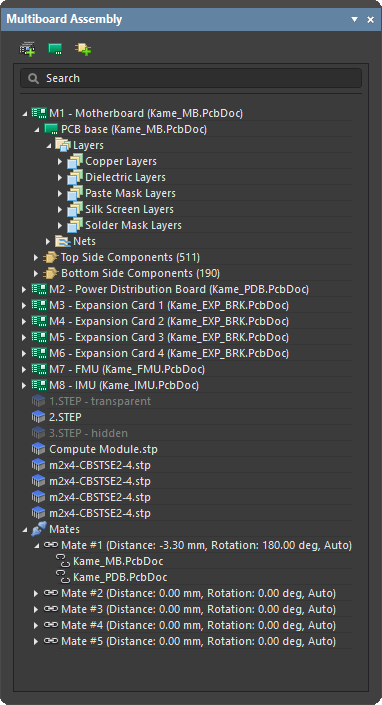This screenshot has width=382, height=705.
Task: Click the add STEP part toolbar icon
Action: (83, 49)
